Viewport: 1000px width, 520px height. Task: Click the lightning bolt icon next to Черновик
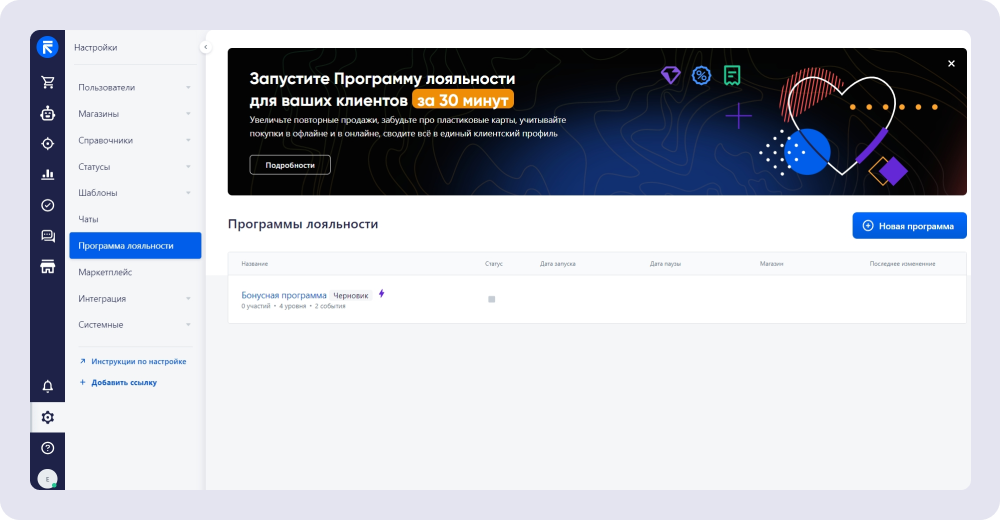[381, 293]
